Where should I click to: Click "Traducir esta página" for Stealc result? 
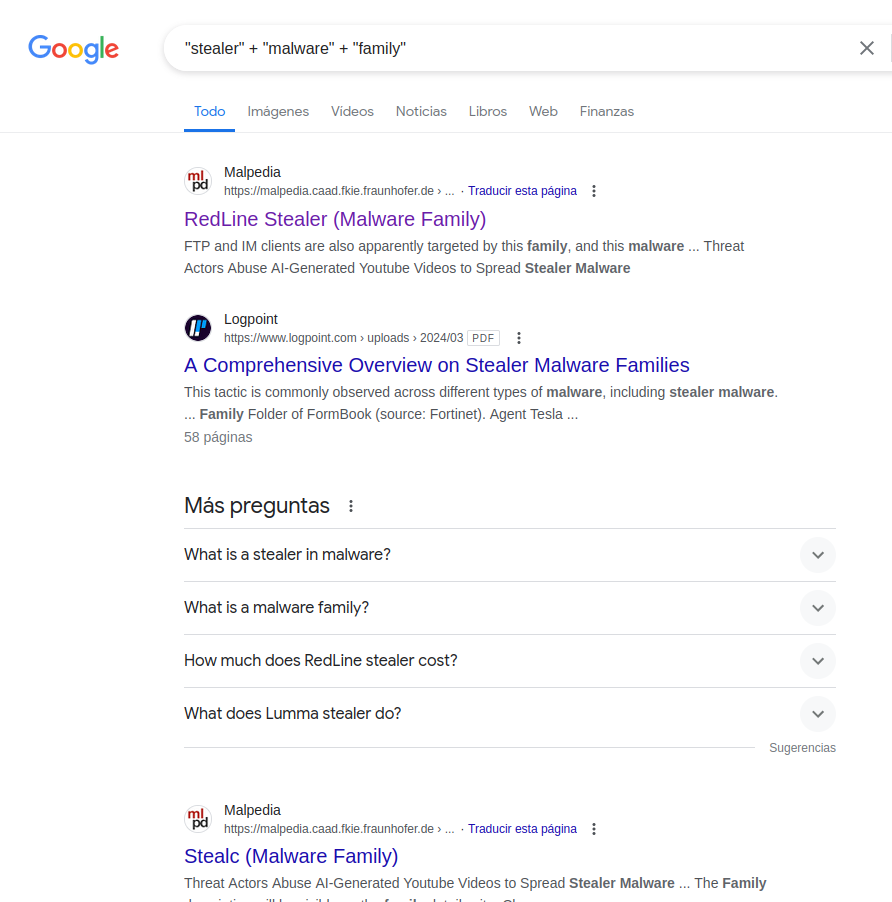(522, 829)
